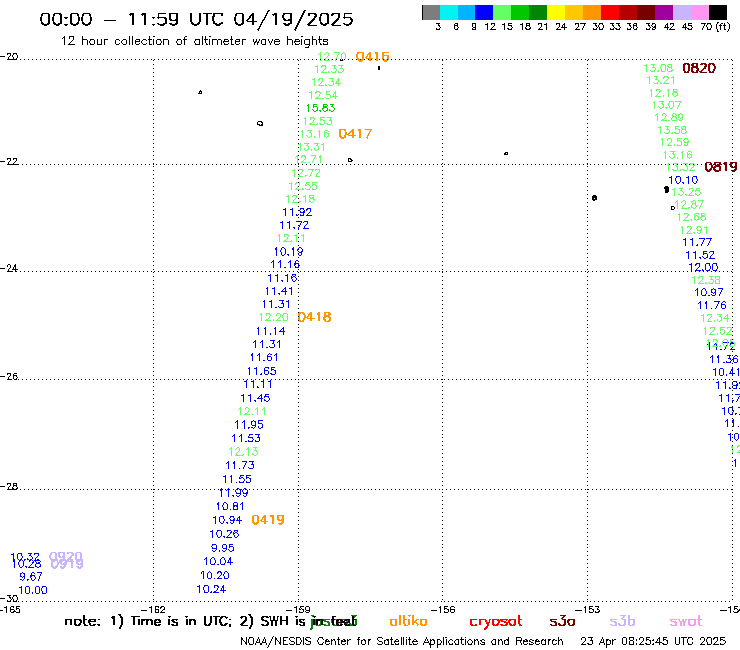Click the -153 longitude axis label

588,609
